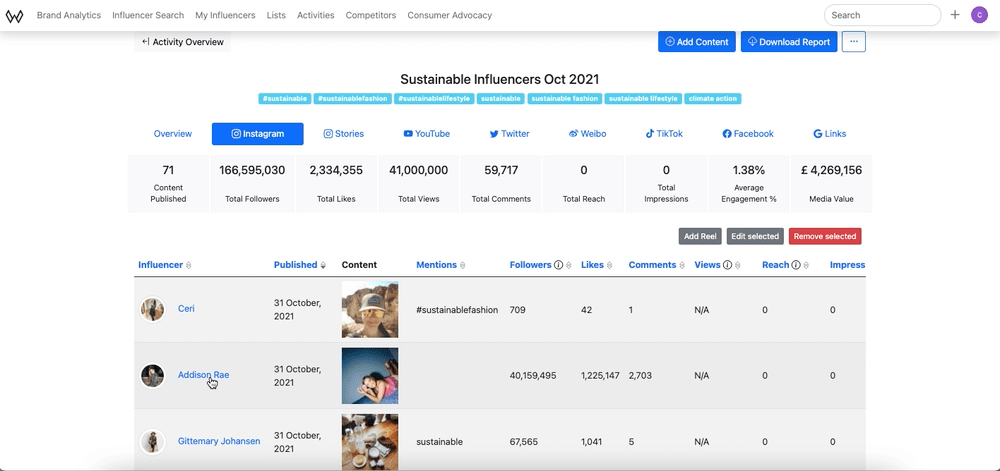Image resolution: width=1000 pixels, height=471 pixels.
Task: Click the Average Engagement 1.38% stat
Action: pyautogui.click(x=749, y=184)
